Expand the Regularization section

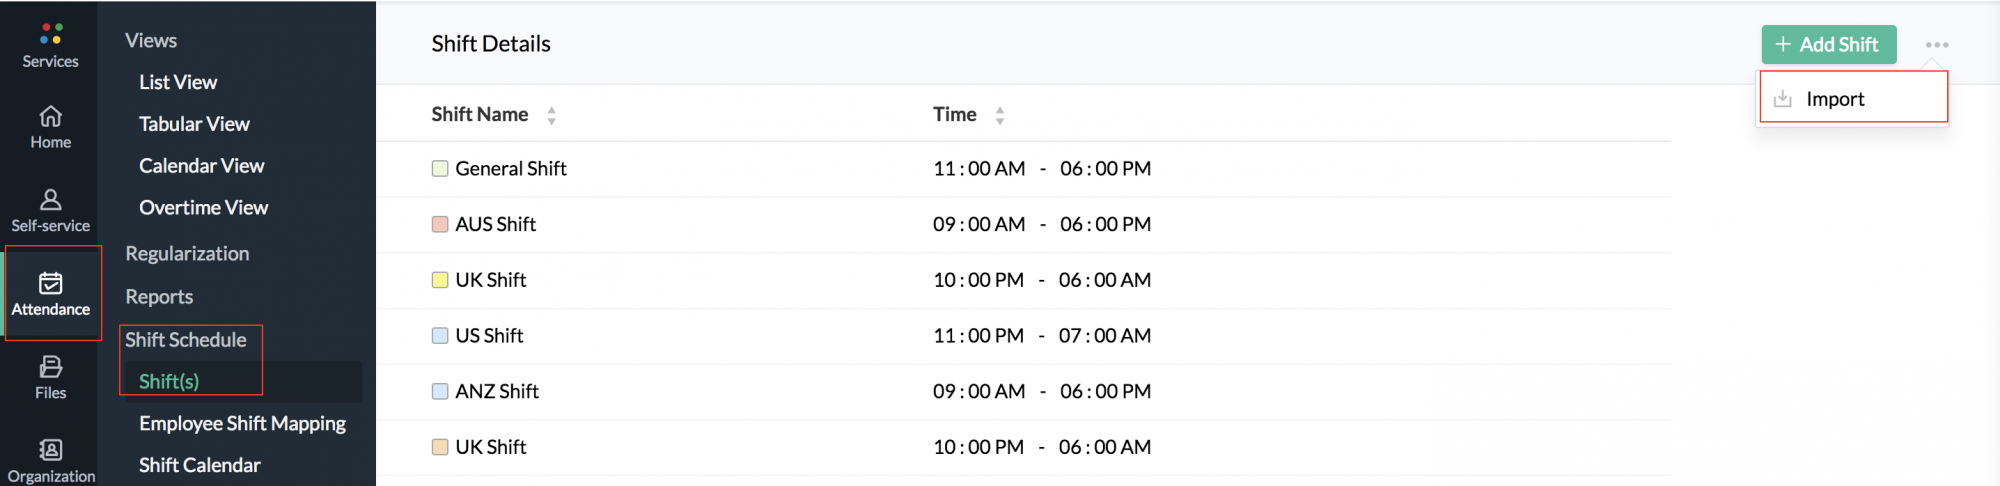click(x=187, y=254)
